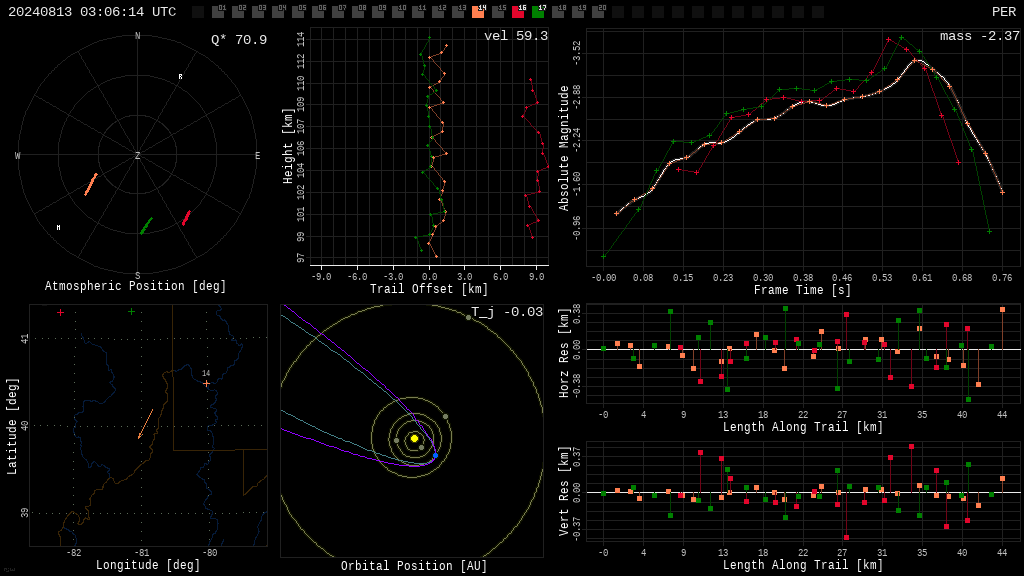This screenshot has height=576, width=1024.
Task: Click the gray station 01 box
Action: pos(218,11)
